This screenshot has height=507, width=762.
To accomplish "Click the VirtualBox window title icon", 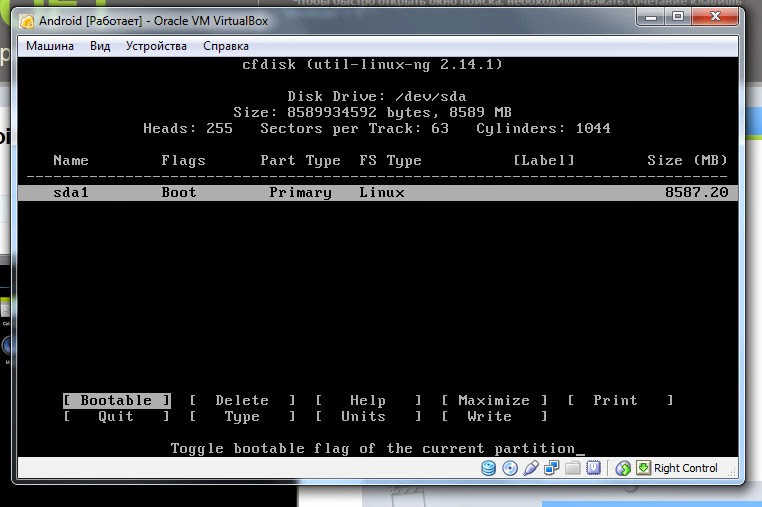I will (27, 21).
